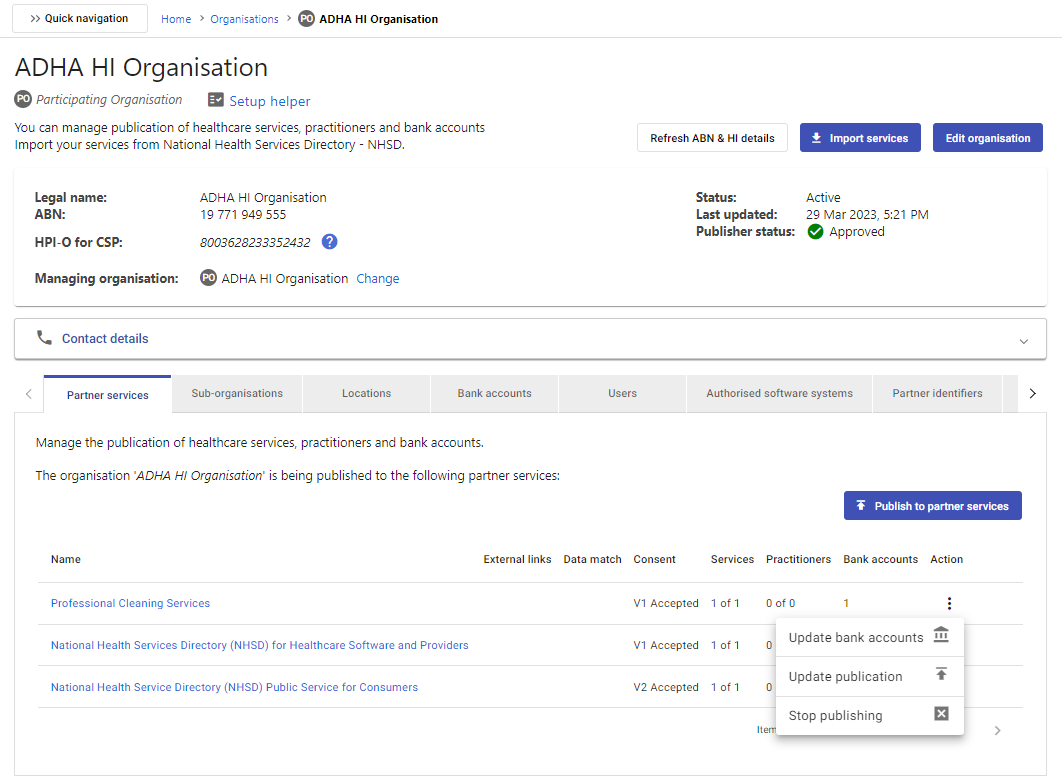
Task: Click the ADHA HI Organisation page heading
Action: tap(142, 68)
